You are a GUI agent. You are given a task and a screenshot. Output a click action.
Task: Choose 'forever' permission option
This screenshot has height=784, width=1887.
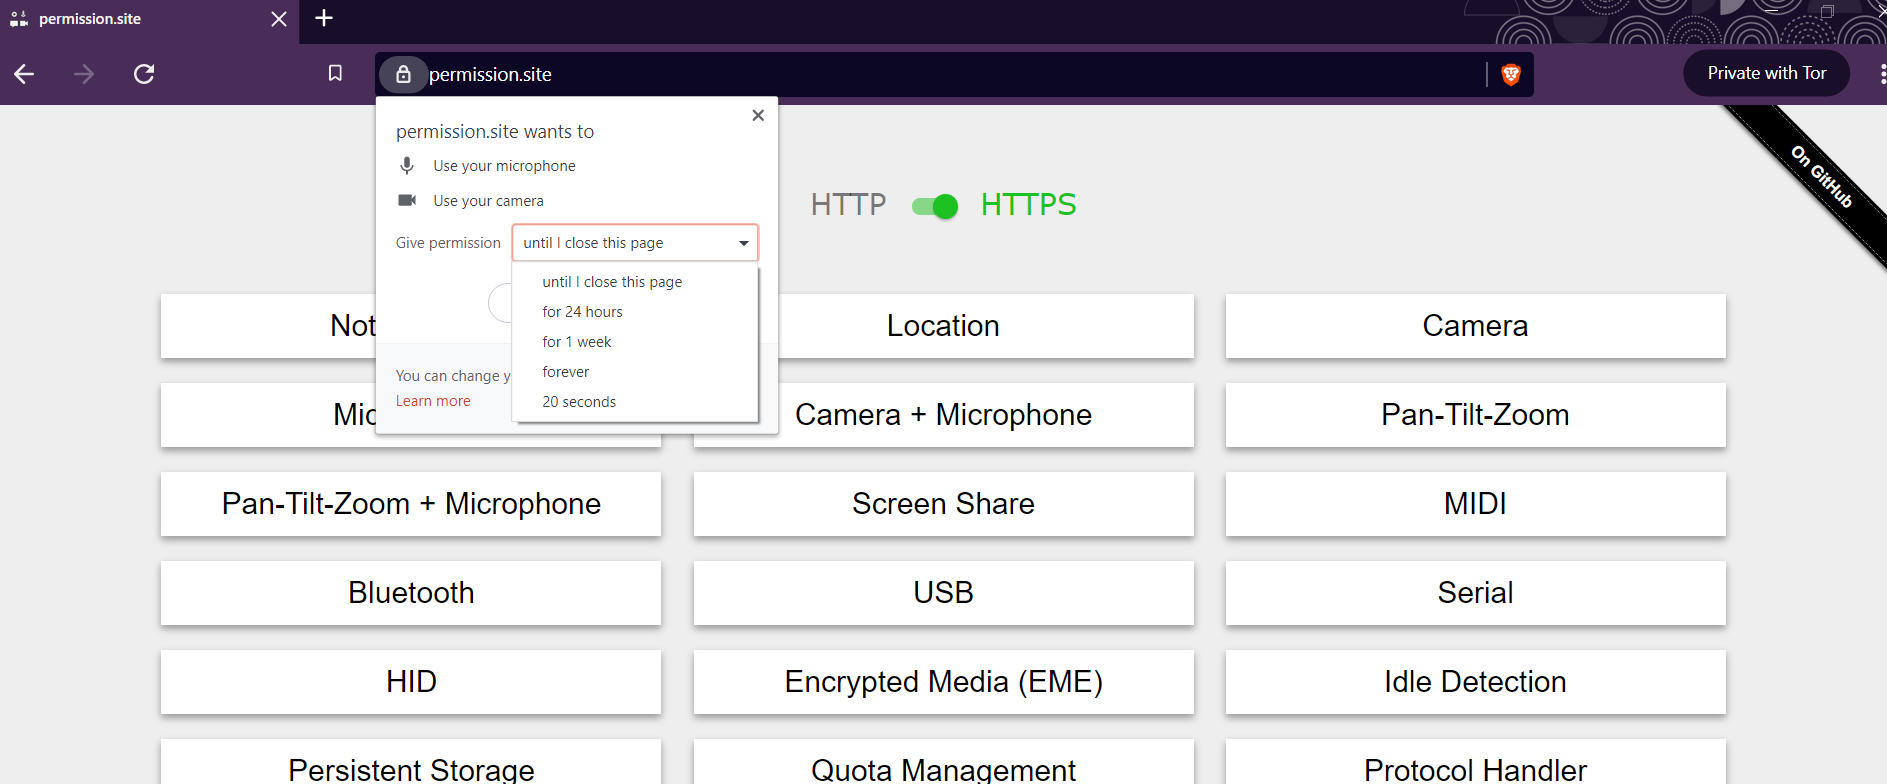[635, 372]
